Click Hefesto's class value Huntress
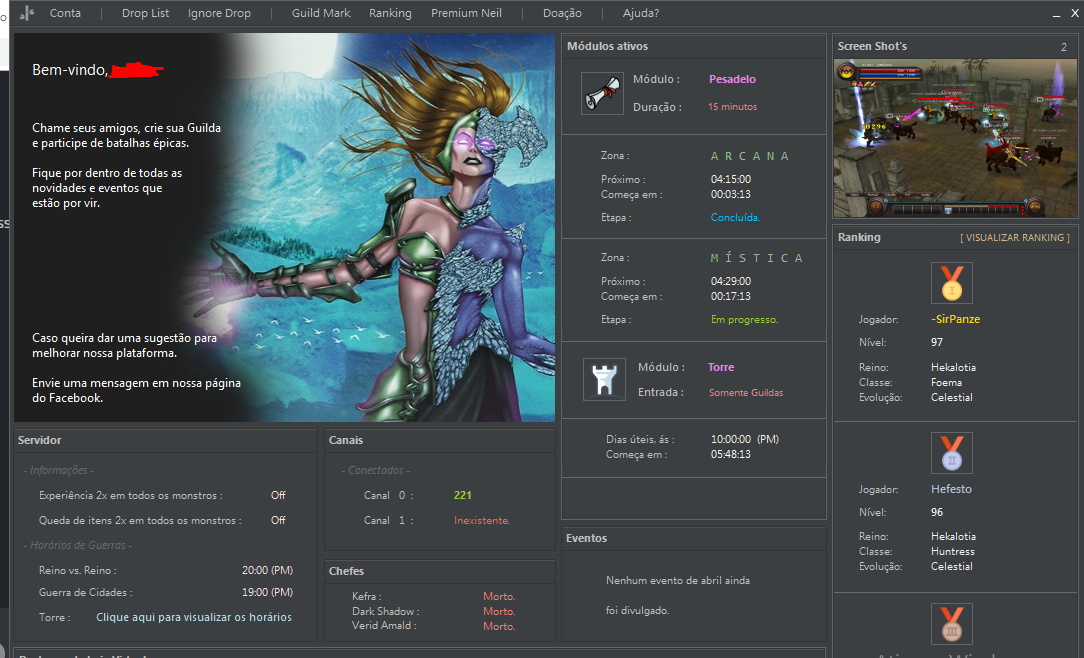 [x=953, y=552]
